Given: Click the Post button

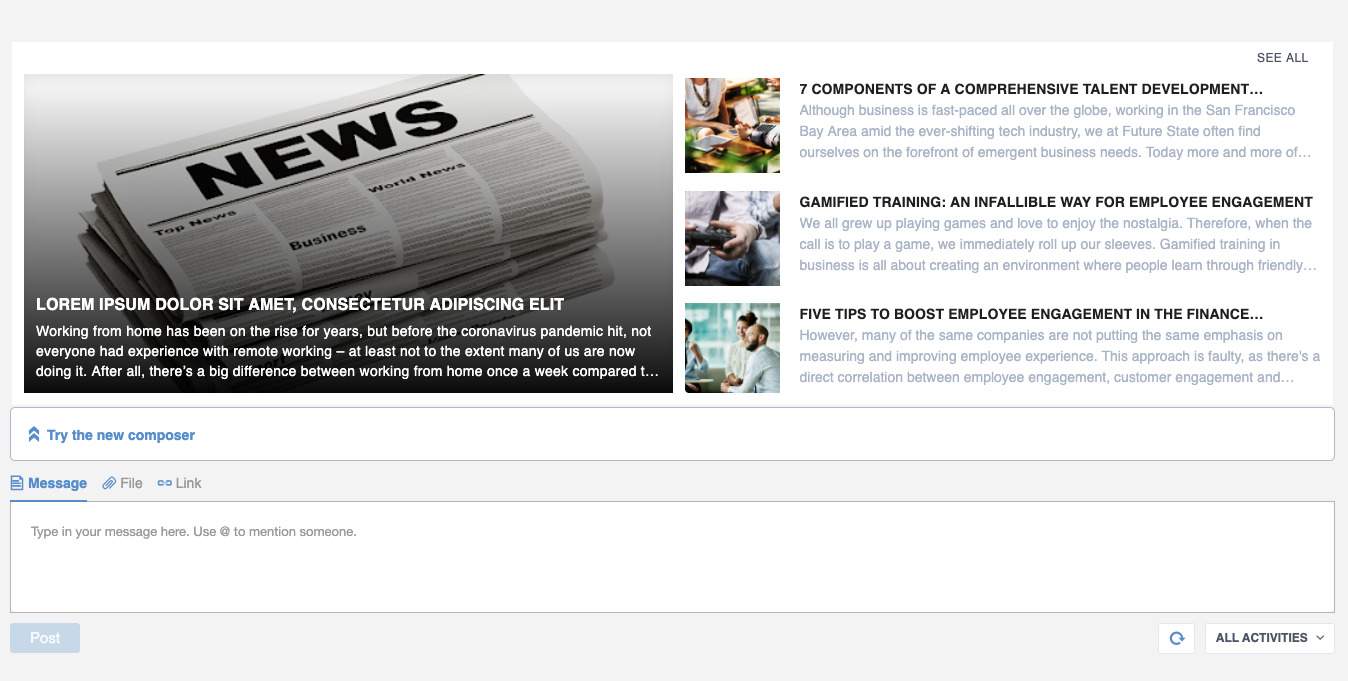Looking at the screenshot, I should click(x=45, y=638).
